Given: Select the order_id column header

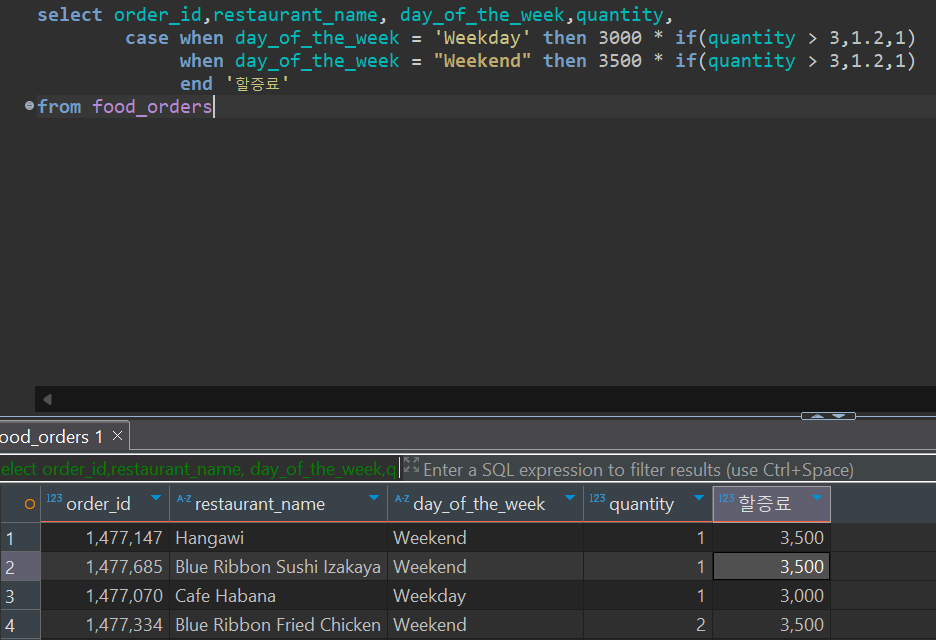Looking at the screenshot, I should 105,504.
